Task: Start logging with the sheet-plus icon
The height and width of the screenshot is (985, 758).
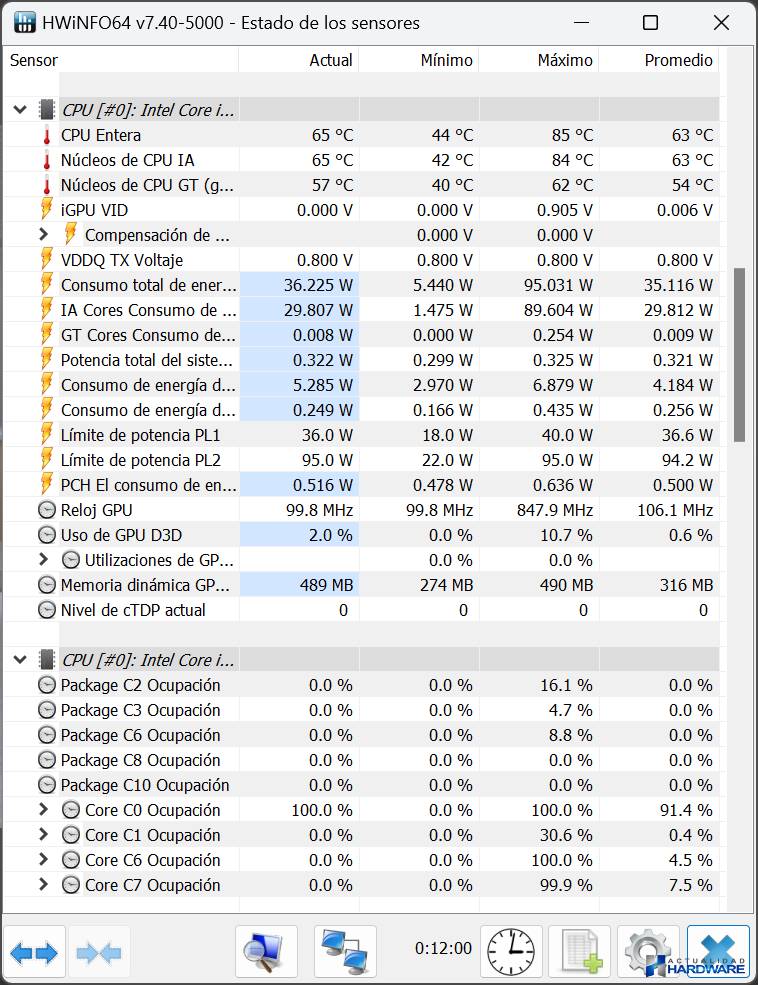Action: click(x=580, y=951)
